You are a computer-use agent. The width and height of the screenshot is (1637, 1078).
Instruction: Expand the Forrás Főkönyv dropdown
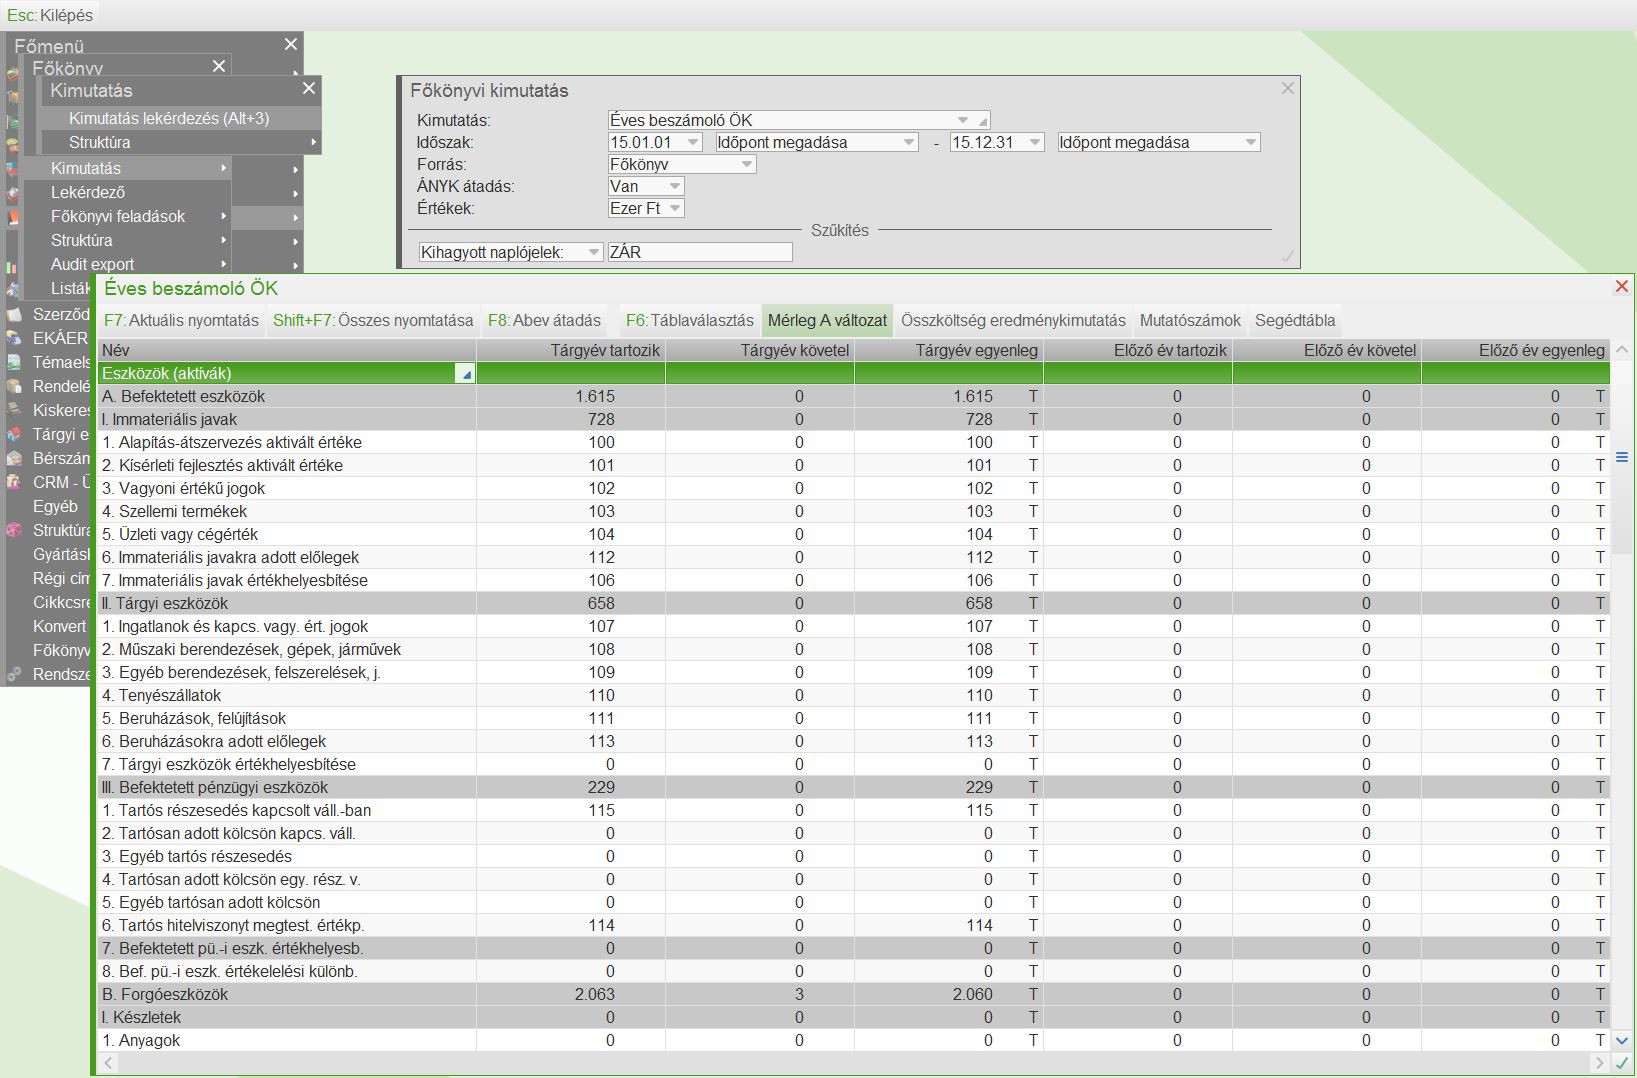(x=746, y=165)
